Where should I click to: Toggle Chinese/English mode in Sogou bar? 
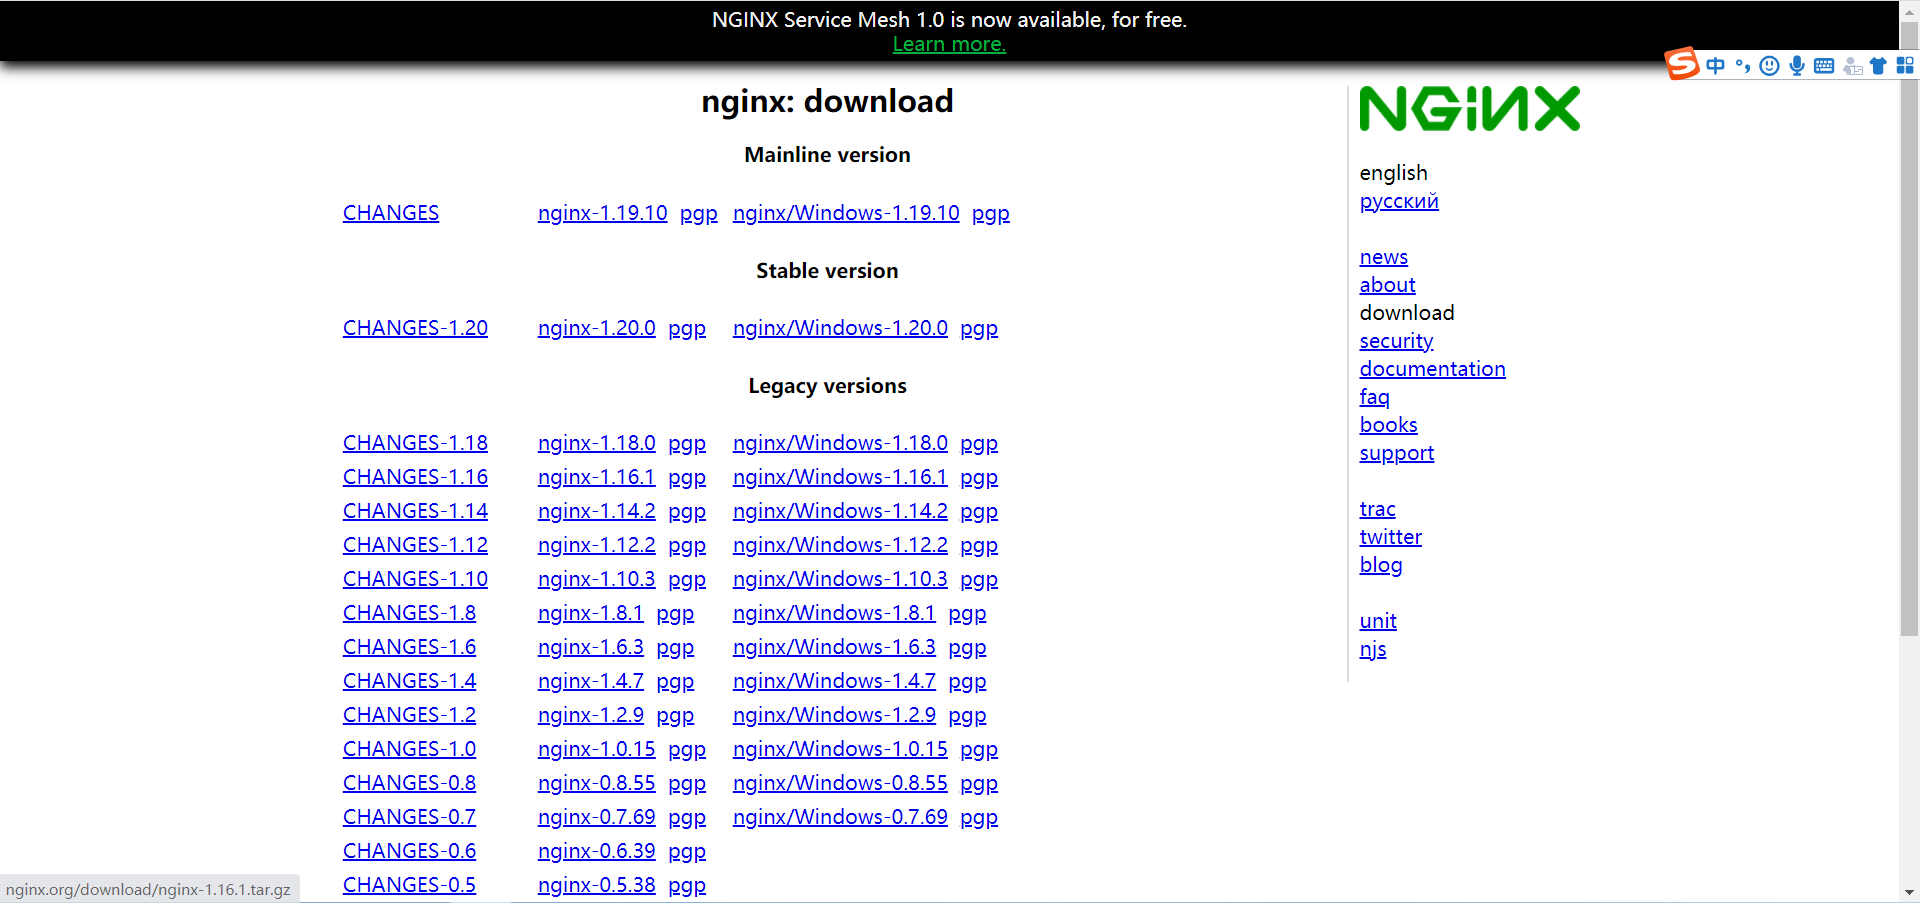click(x=1716, y=66)
